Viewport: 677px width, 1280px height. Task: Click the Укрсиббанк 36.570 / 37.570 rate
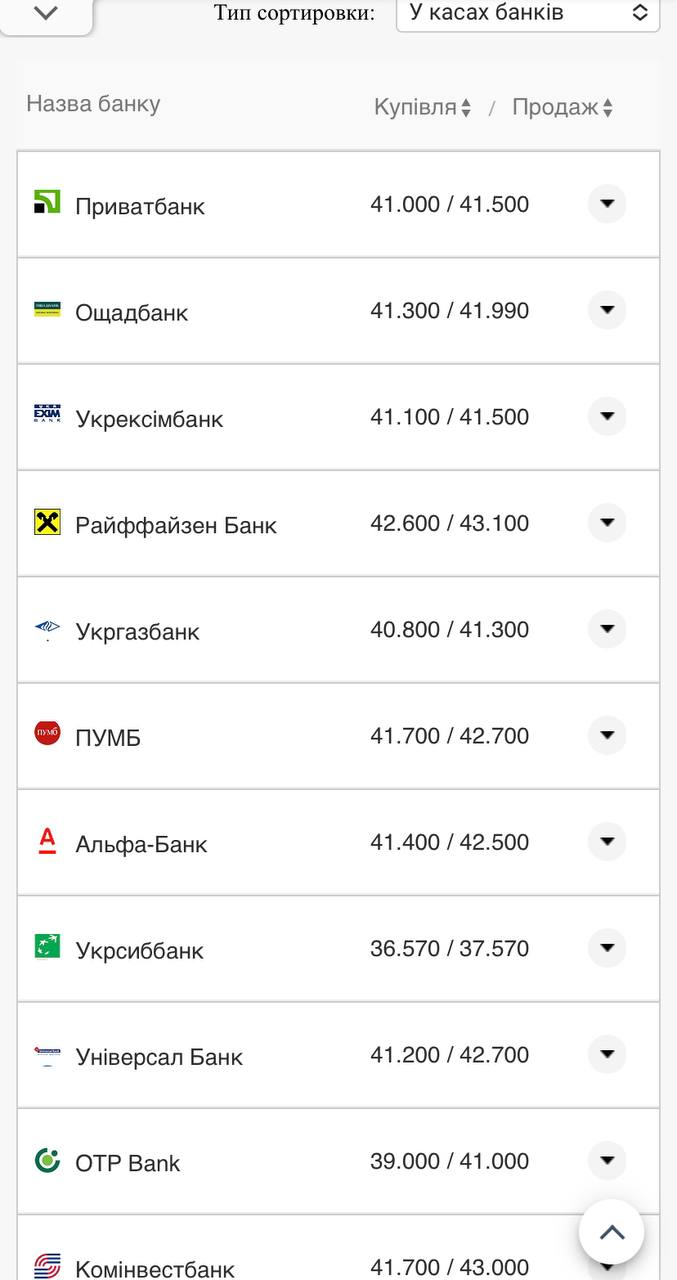pyautogui.click(x=449, y=948)
